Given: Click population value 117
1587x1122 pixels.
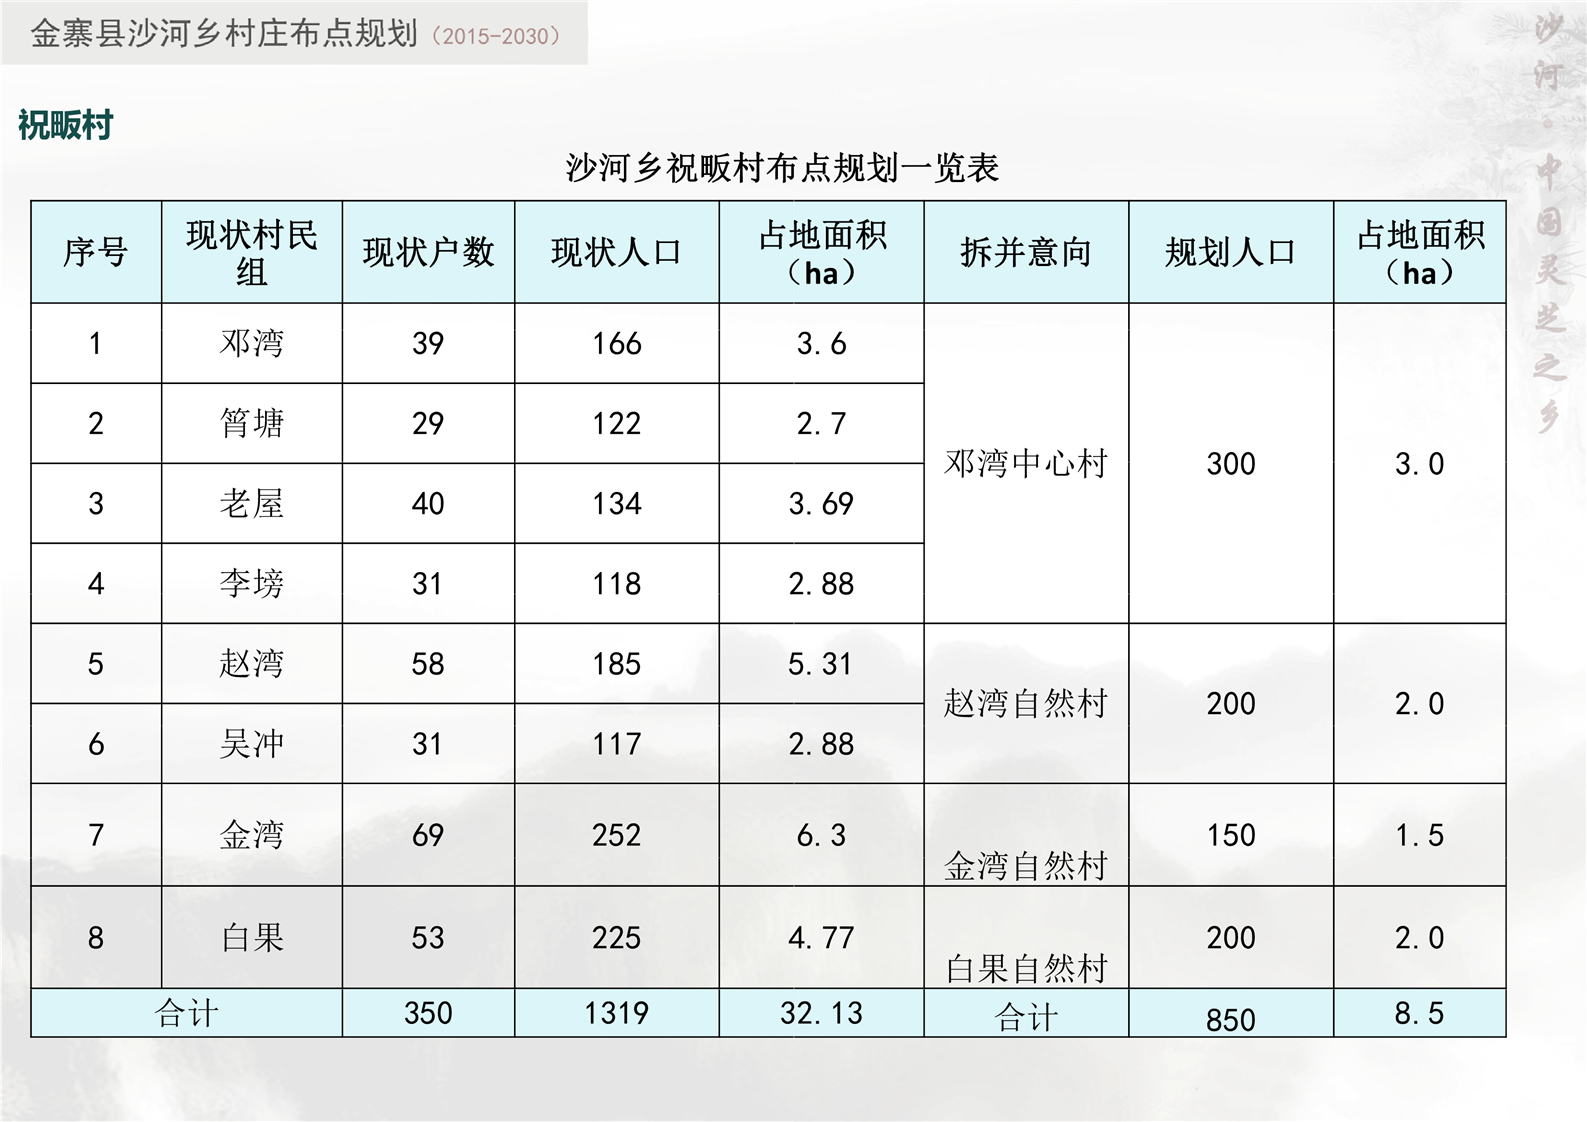Looking at the screenshot, I should 616,744.
